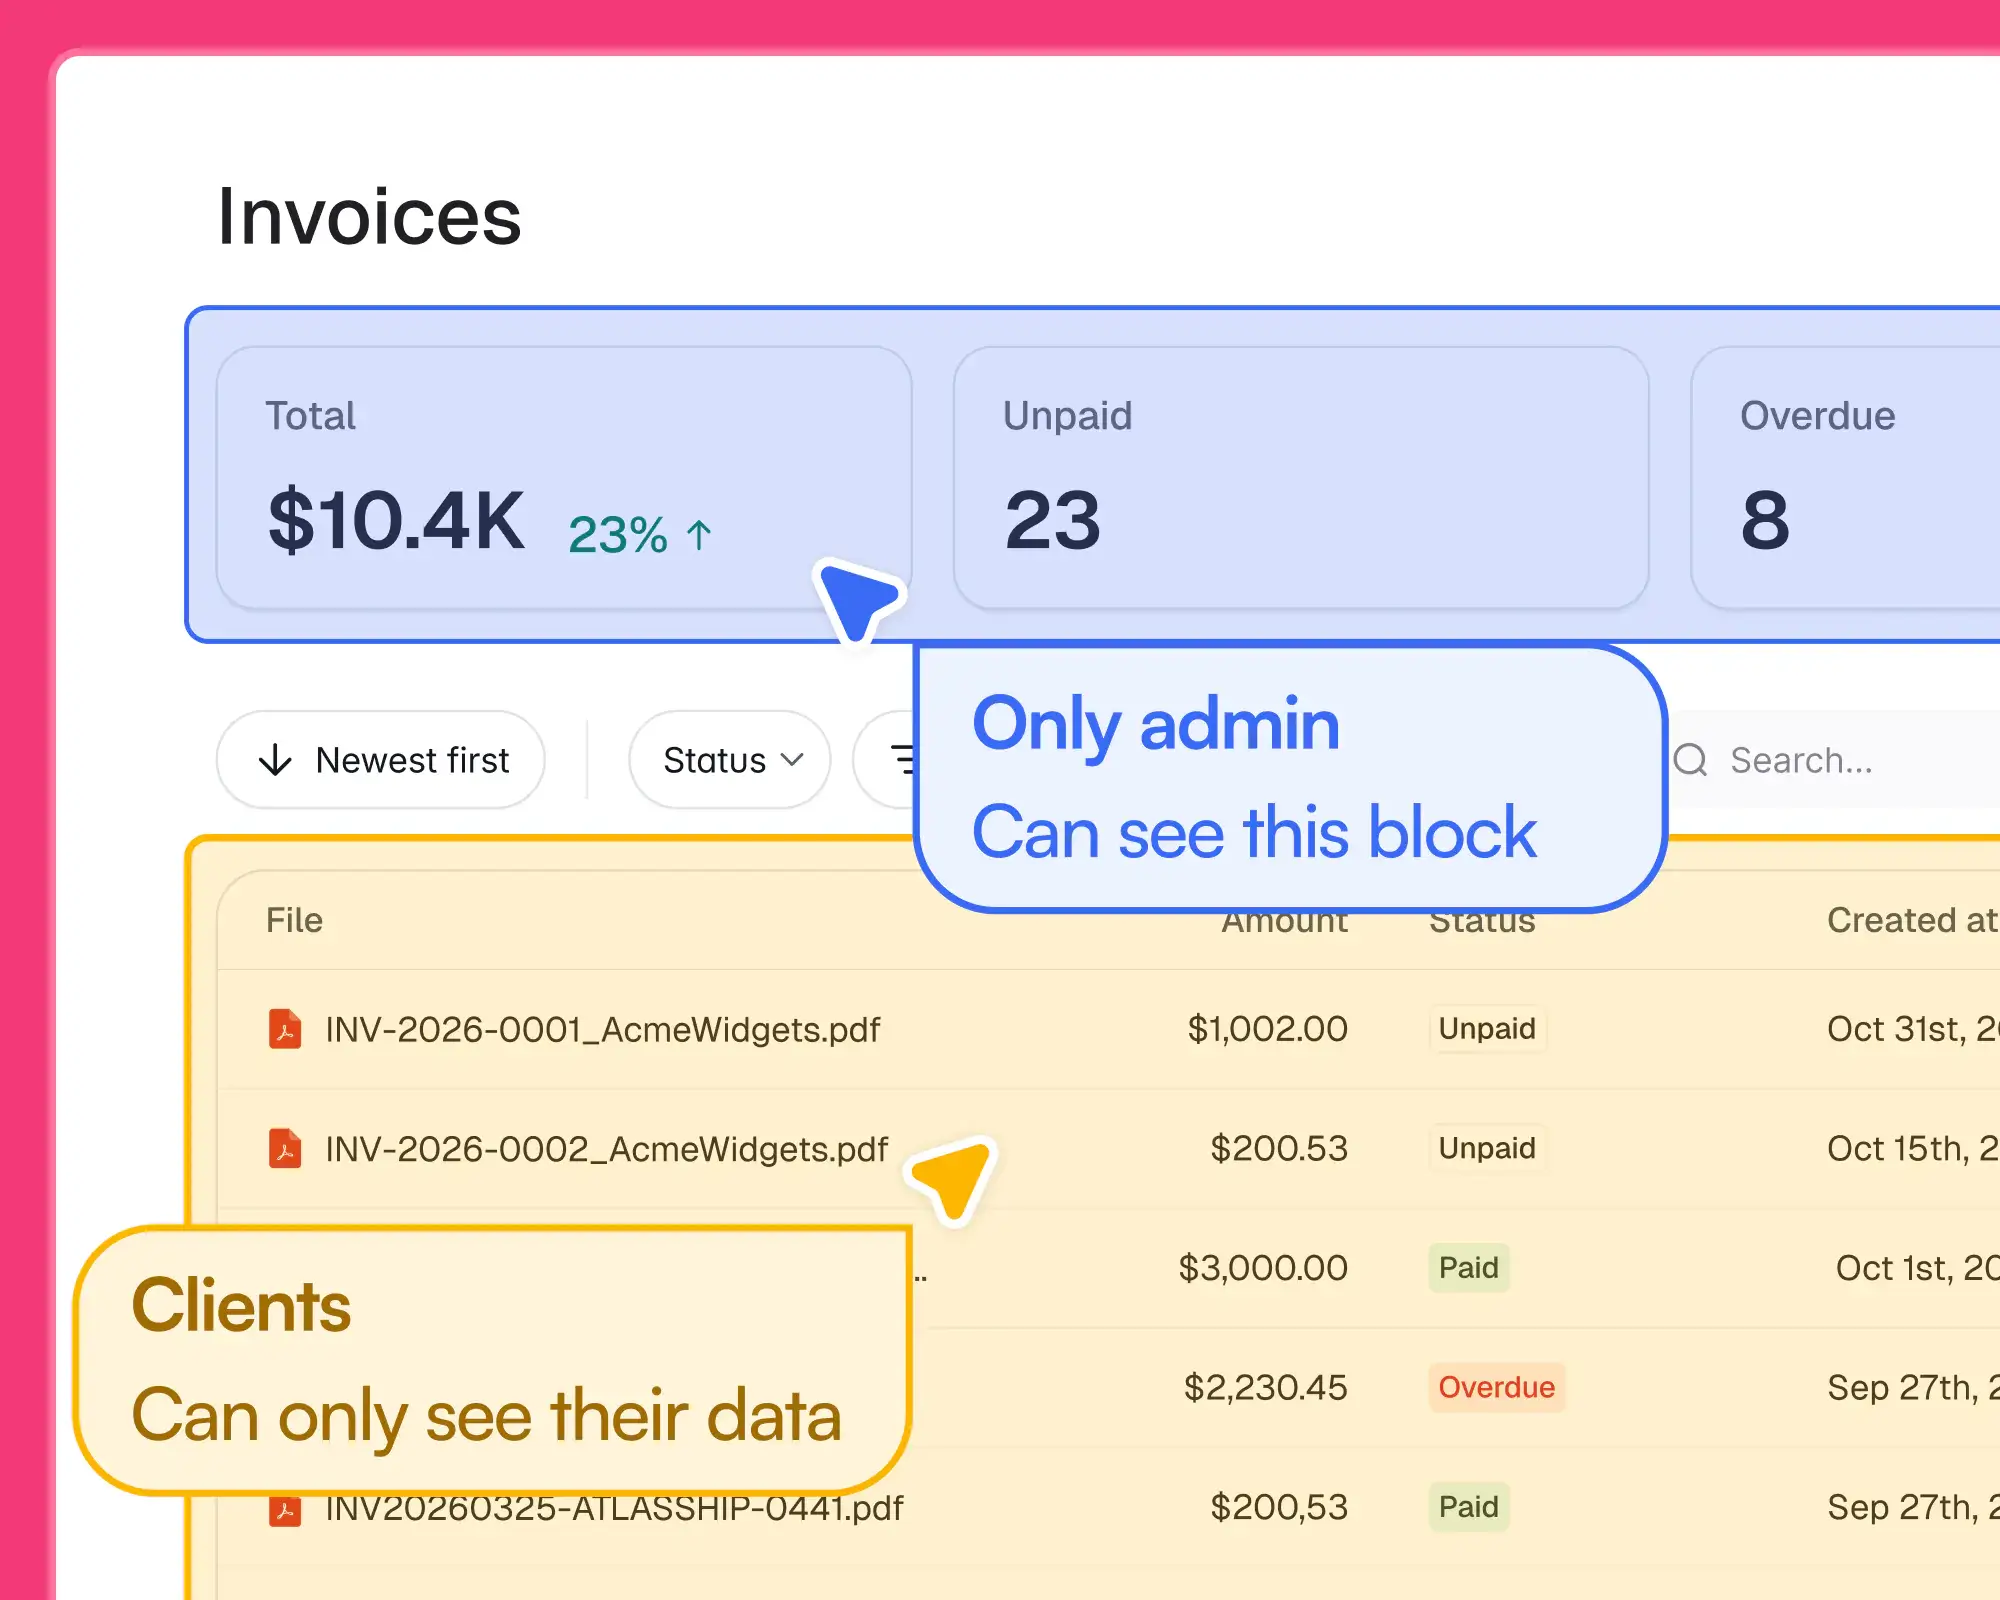The image size is (2000, 1600).
Task: Click the downward sort arrow in Newest first
Action: (274, 760)
